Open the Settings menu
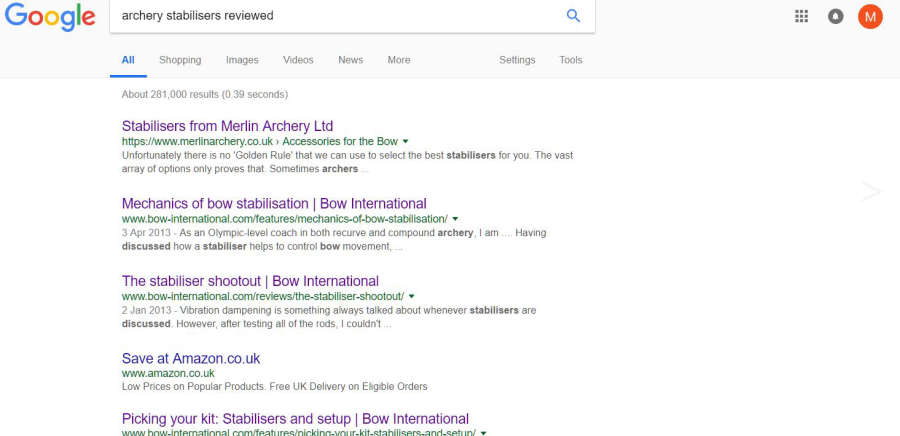Screen dimensions: 900x436 click(517, 60)
